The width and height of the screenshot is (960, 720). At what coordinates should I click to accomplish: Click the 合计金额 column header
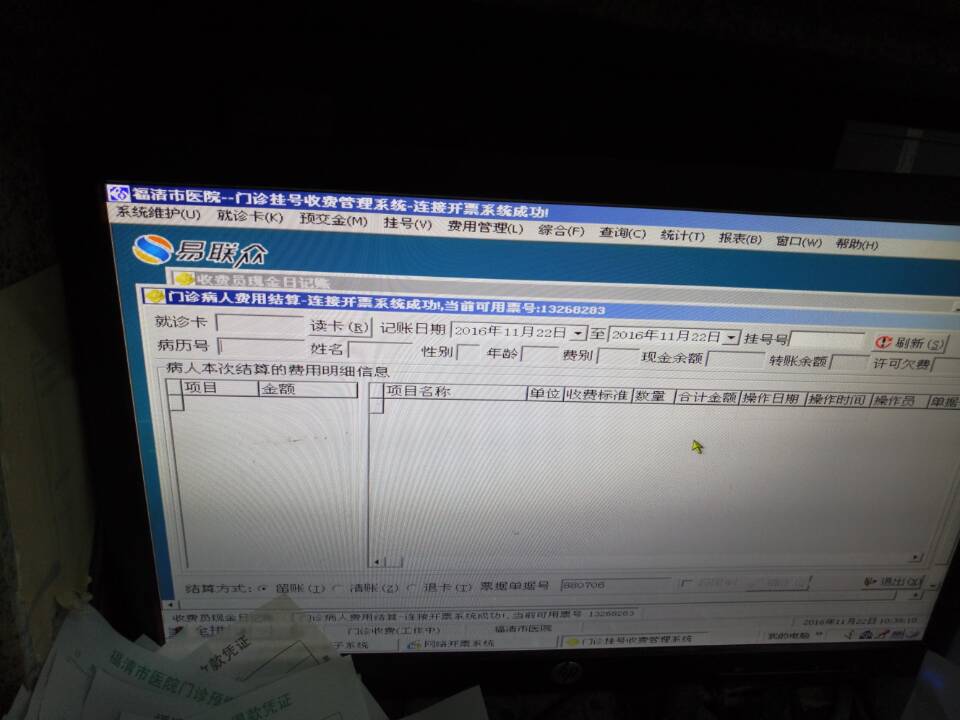point(707,397)
